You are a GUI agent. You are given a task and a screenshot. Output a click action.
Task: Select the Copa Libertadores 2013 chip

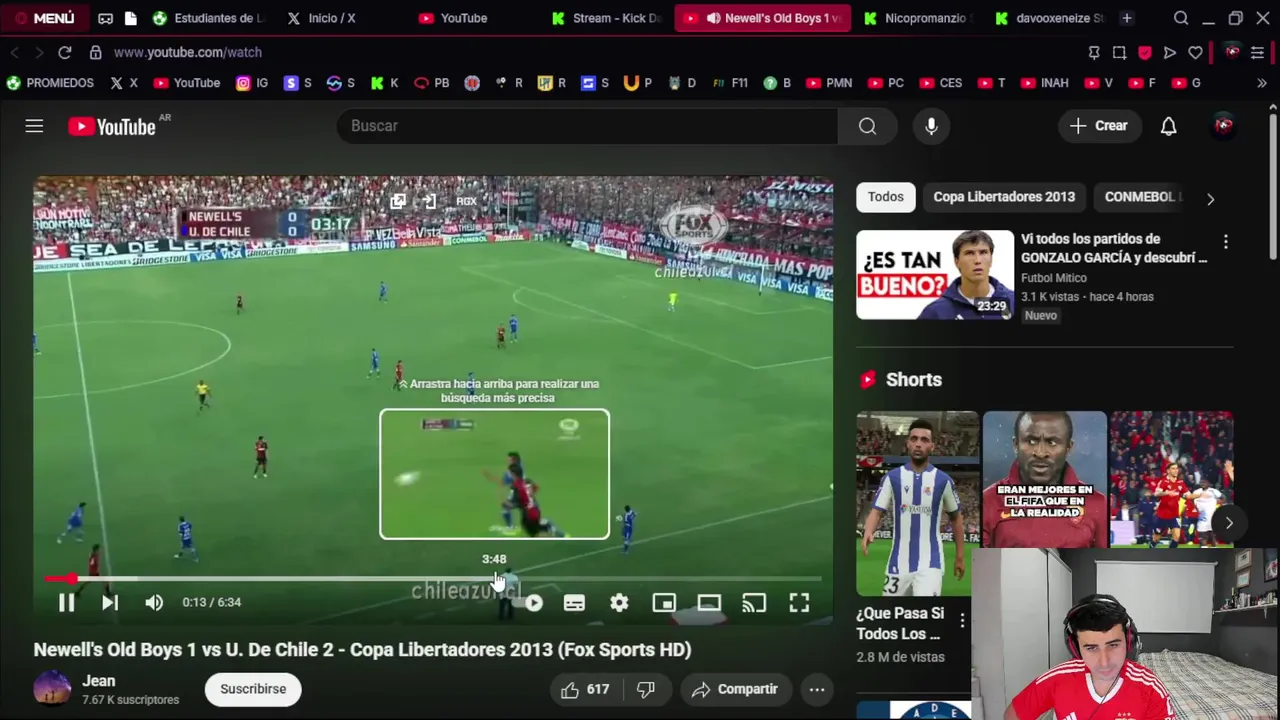pos(1004,197)
